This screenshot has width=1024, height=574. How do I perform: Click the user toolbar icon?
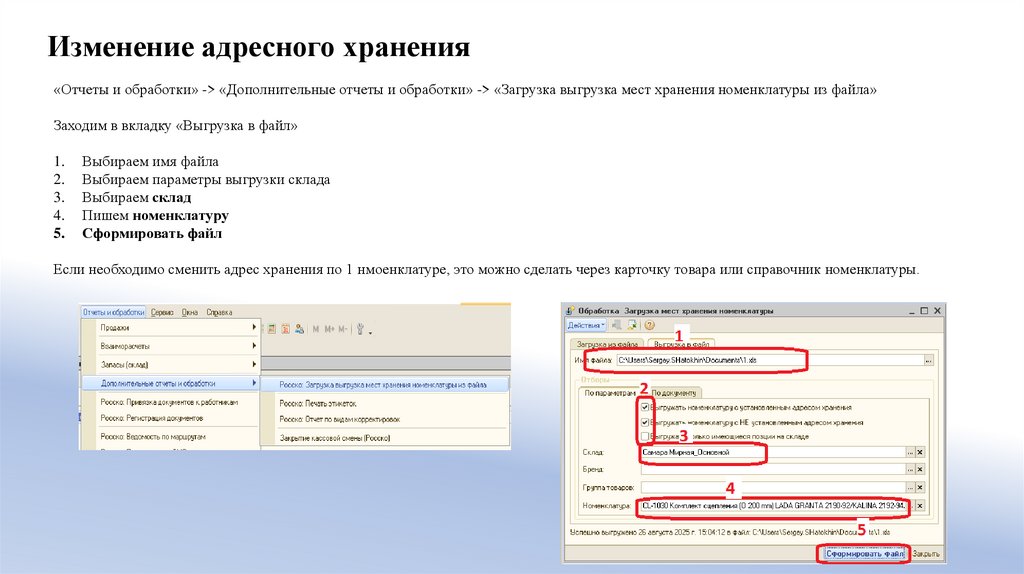299,329
